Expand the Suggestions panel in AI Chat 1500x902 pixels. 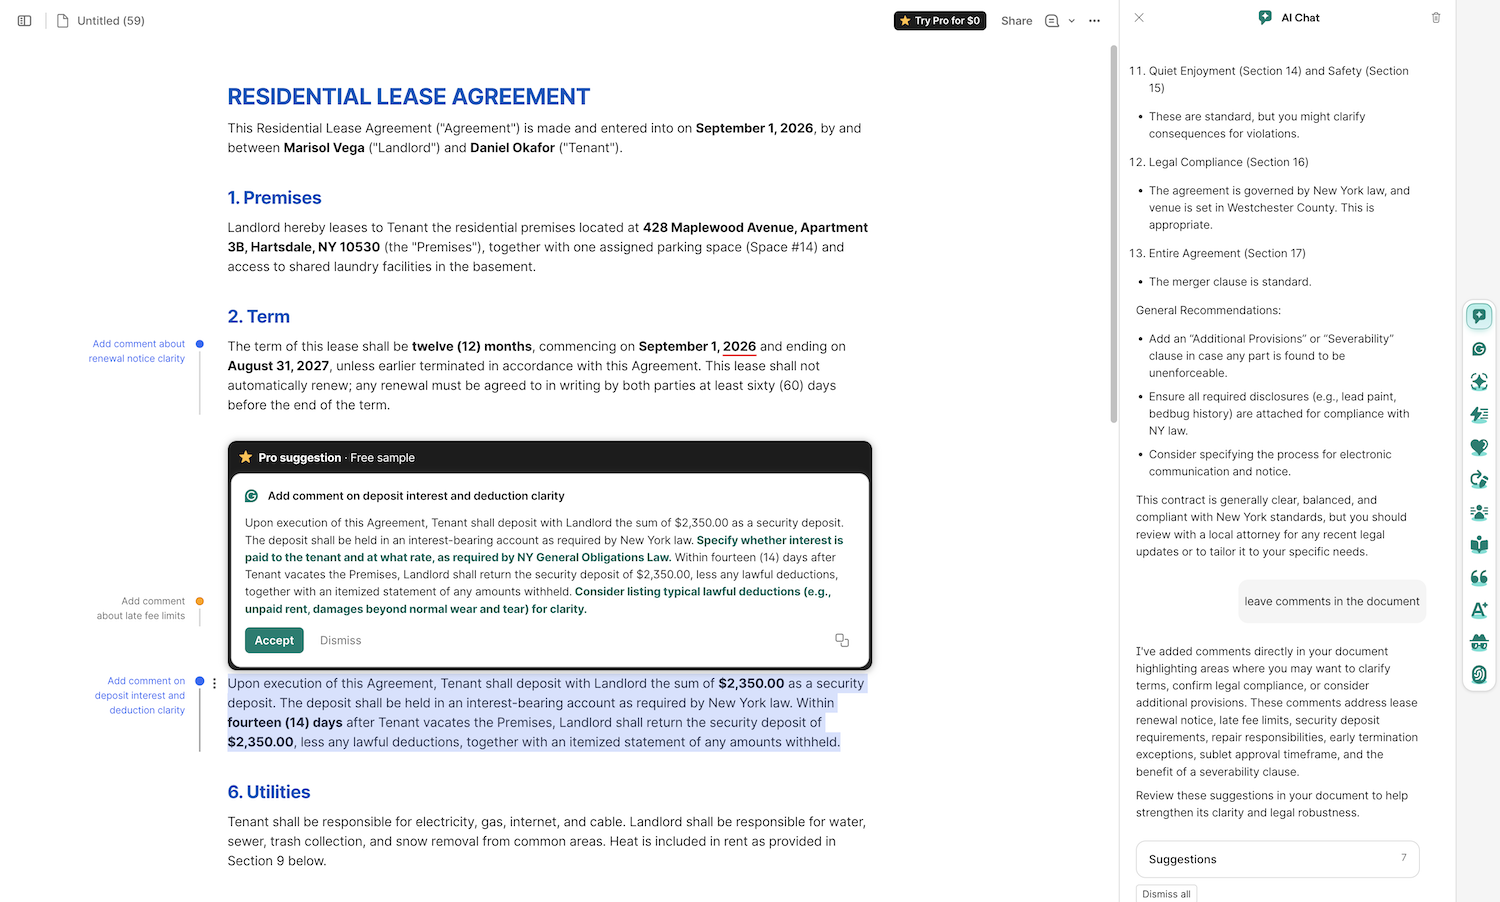click(x=1277, y=859)
